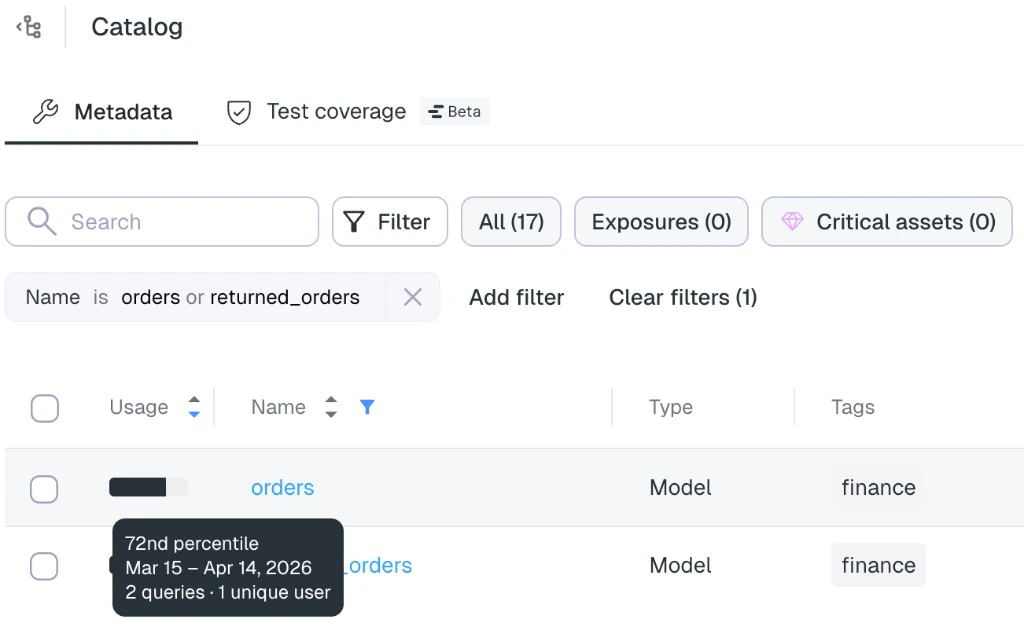Image resolution: width=1024 pixels, height=630 pixels.
Task: Select the Metadata tab
Action: (120, 112)
